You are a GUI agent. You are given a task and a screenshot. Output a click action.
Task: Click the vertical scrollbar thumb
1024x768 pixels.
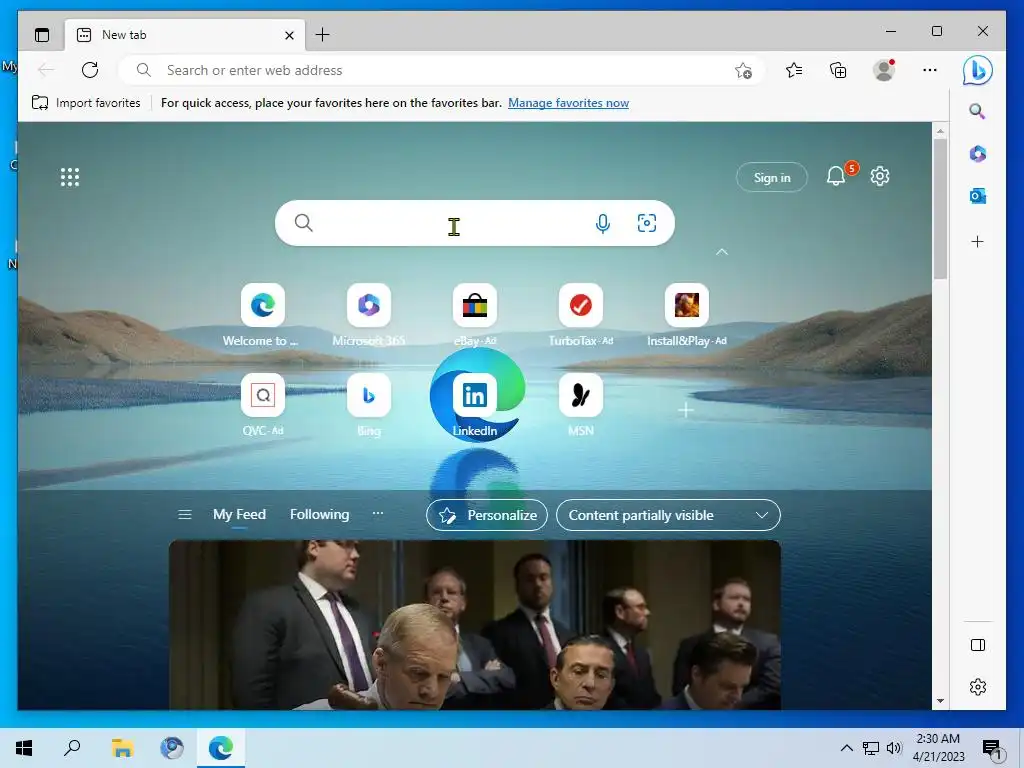940,209
